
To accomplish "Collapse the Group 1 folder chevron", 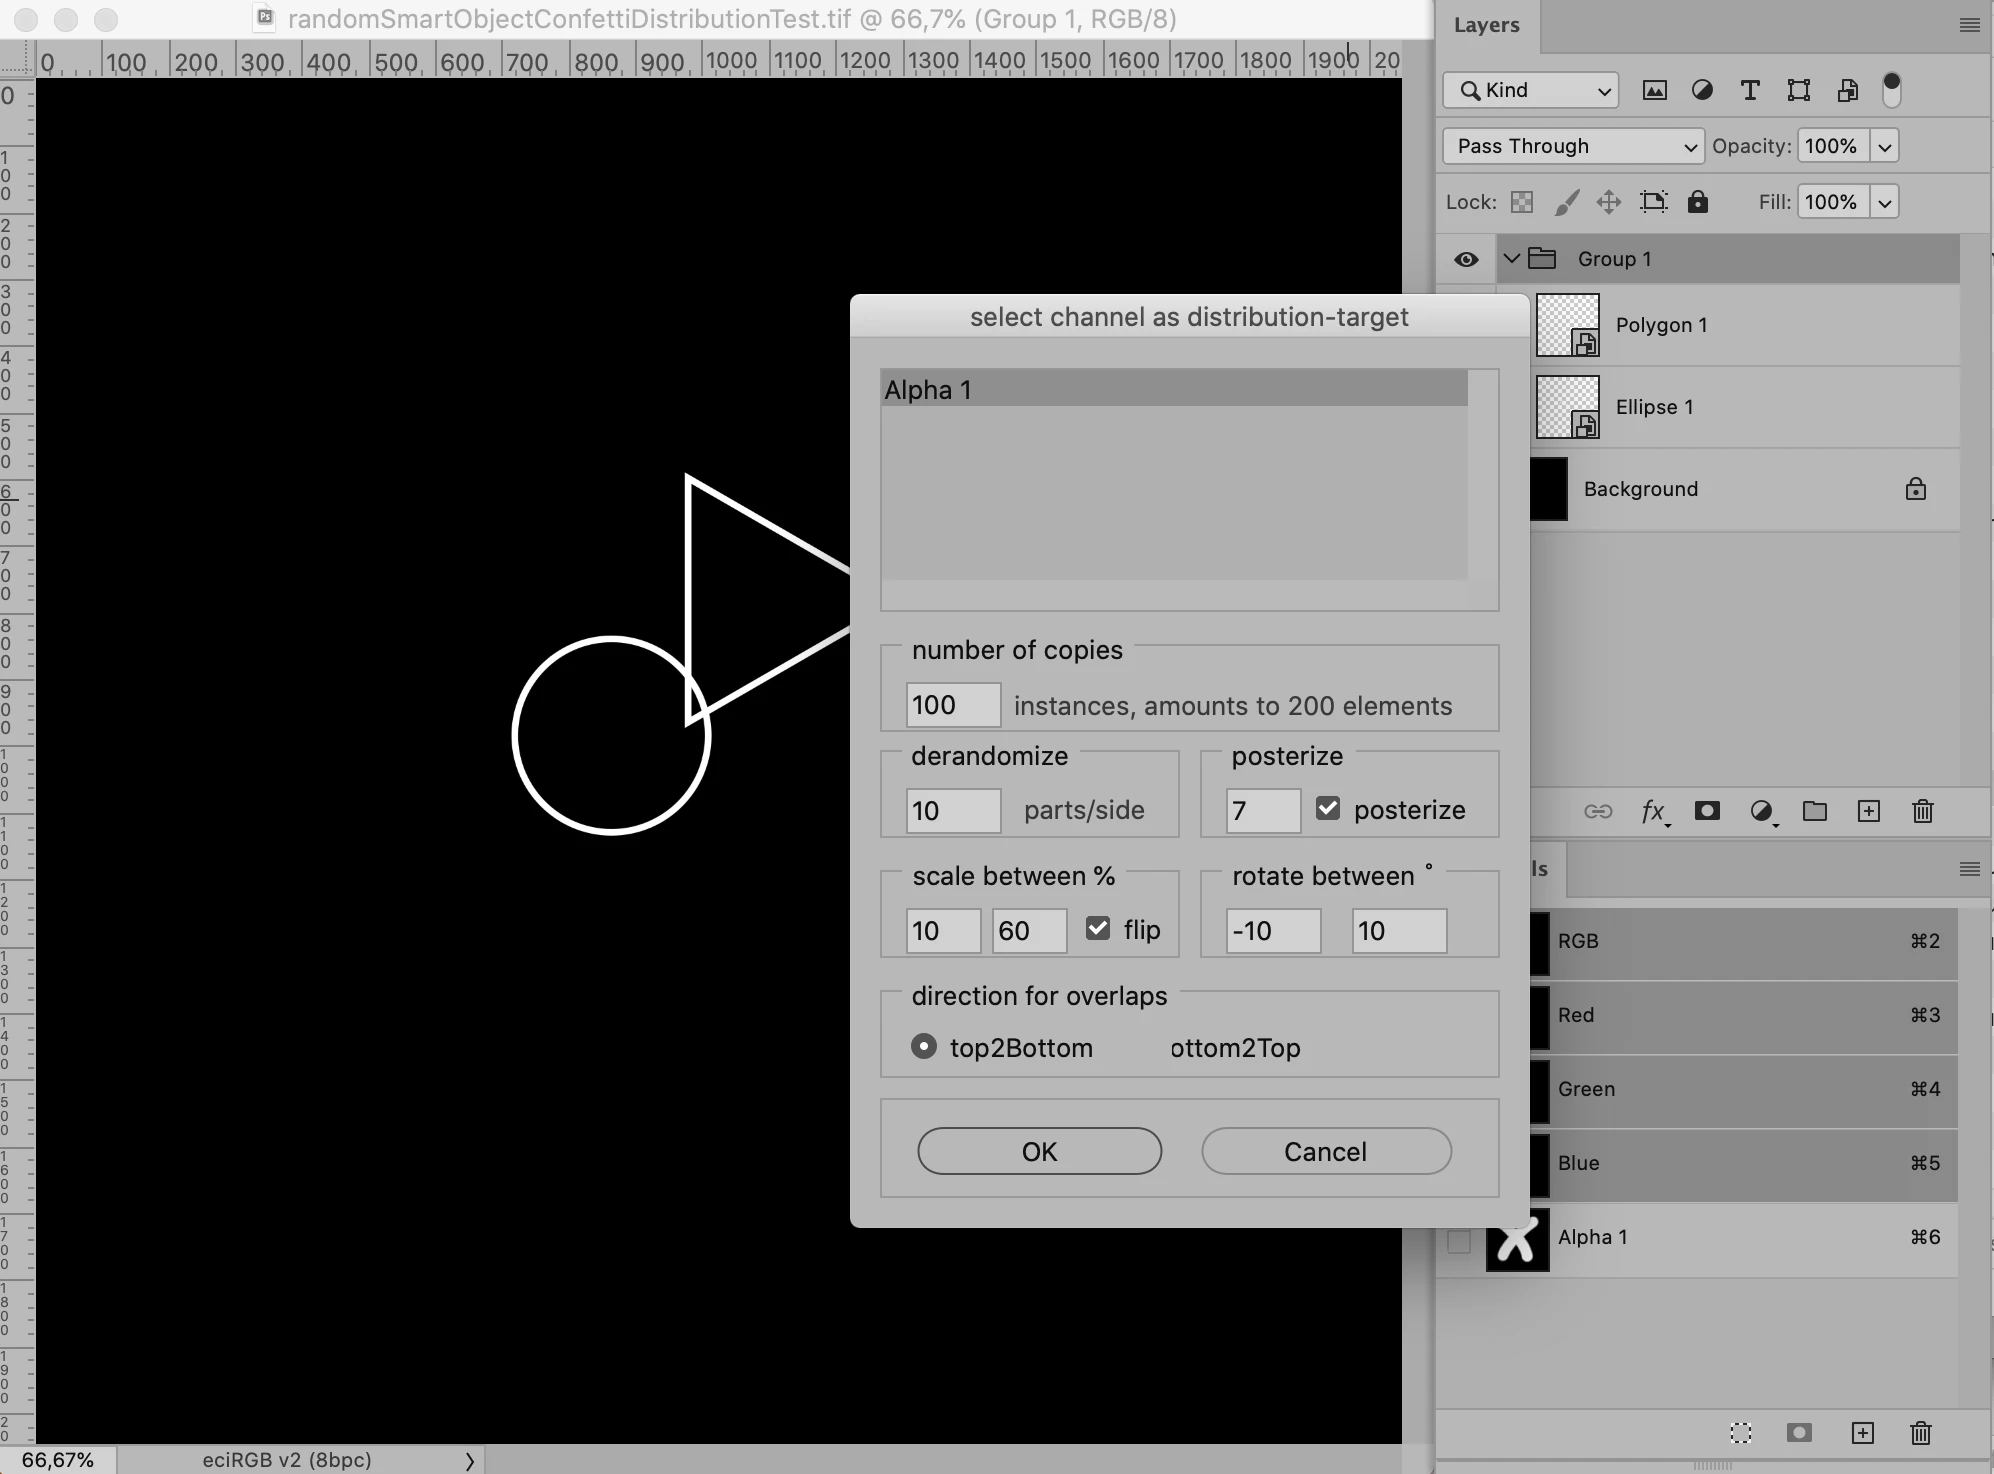I will coord(1512,259).
